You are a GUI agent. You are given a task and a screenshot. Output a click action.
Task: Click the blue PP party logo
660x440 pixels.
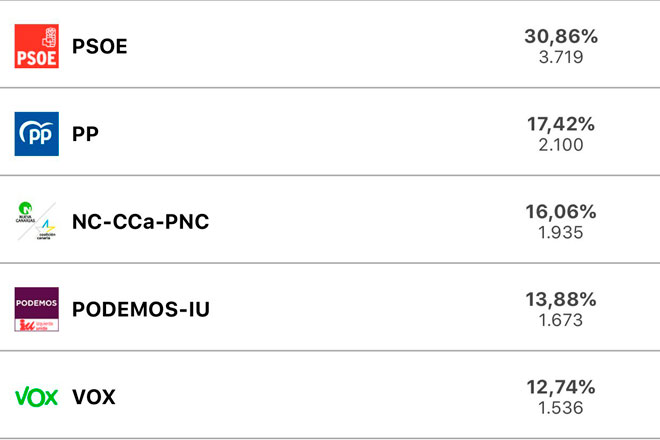pos(37,134)
